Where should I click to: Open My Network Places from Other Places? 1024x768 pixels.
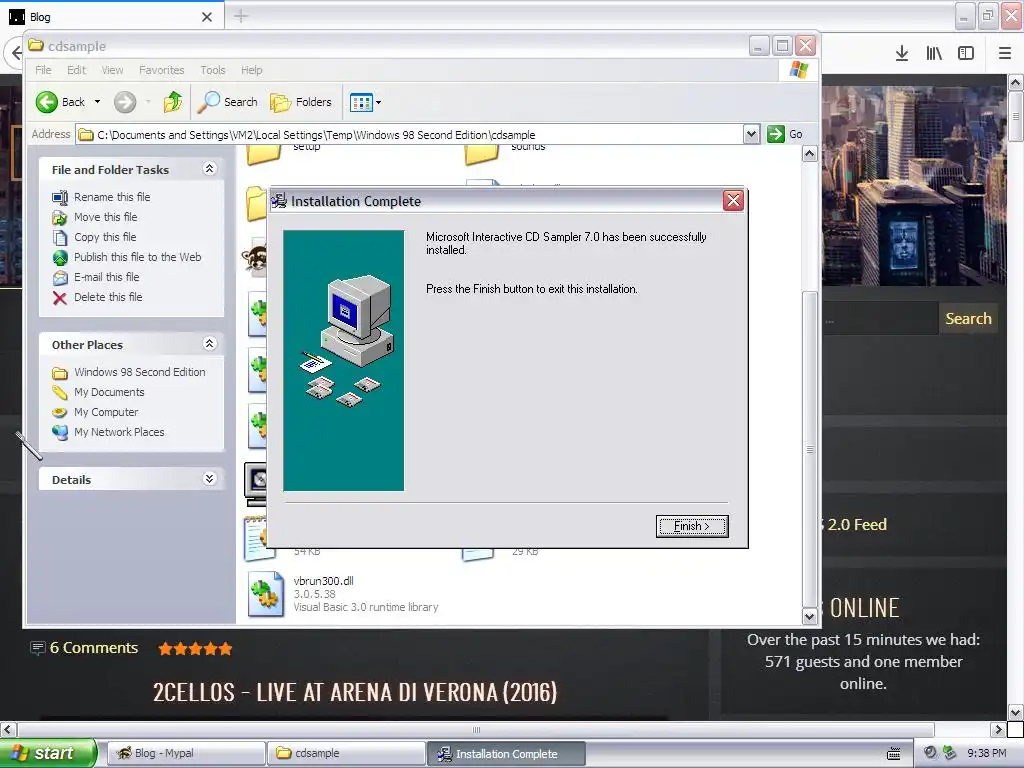[119, 432]
